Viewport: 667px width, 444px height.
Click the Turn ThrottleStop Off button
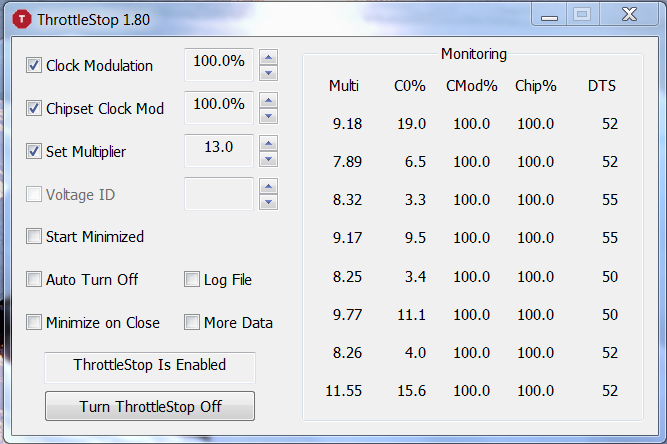click(x=150, y=406)
